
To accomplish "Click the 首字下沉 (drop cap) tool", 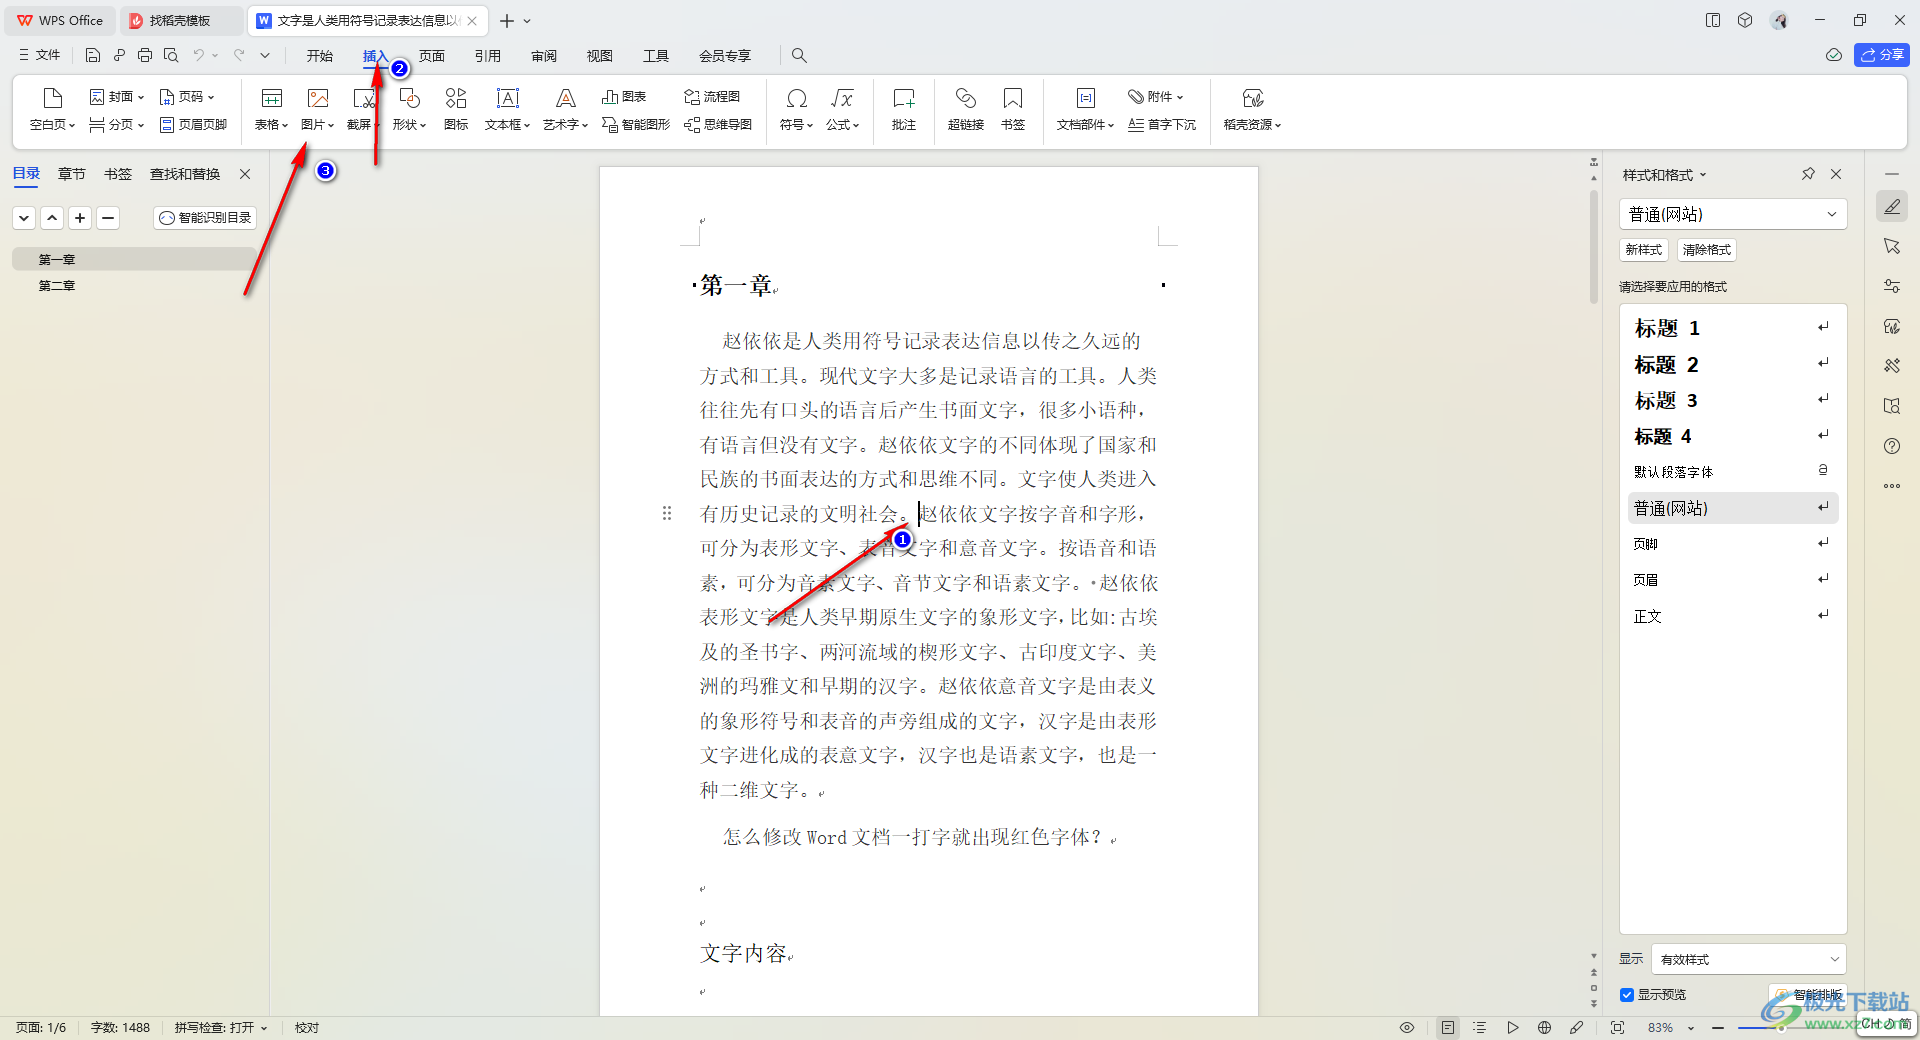I will pyautogui.click(x=1162, y=125).
